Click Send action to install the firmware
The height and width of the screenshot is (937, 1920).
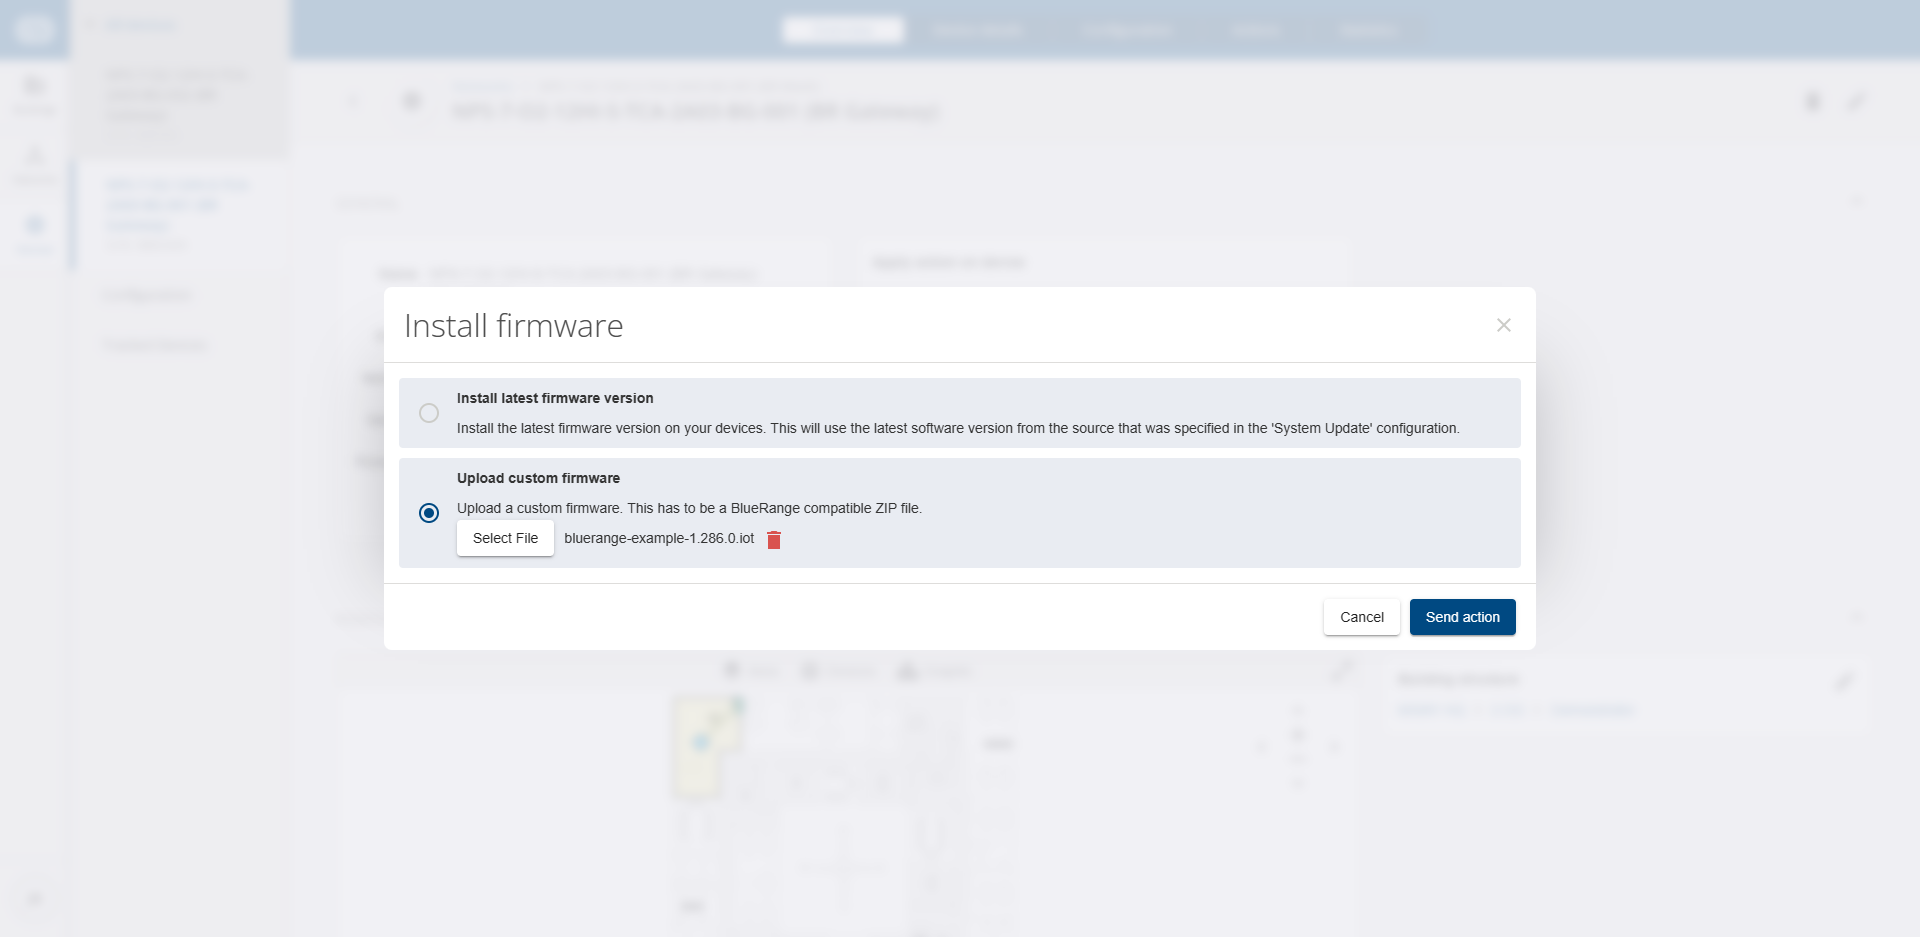point(1462,617)
